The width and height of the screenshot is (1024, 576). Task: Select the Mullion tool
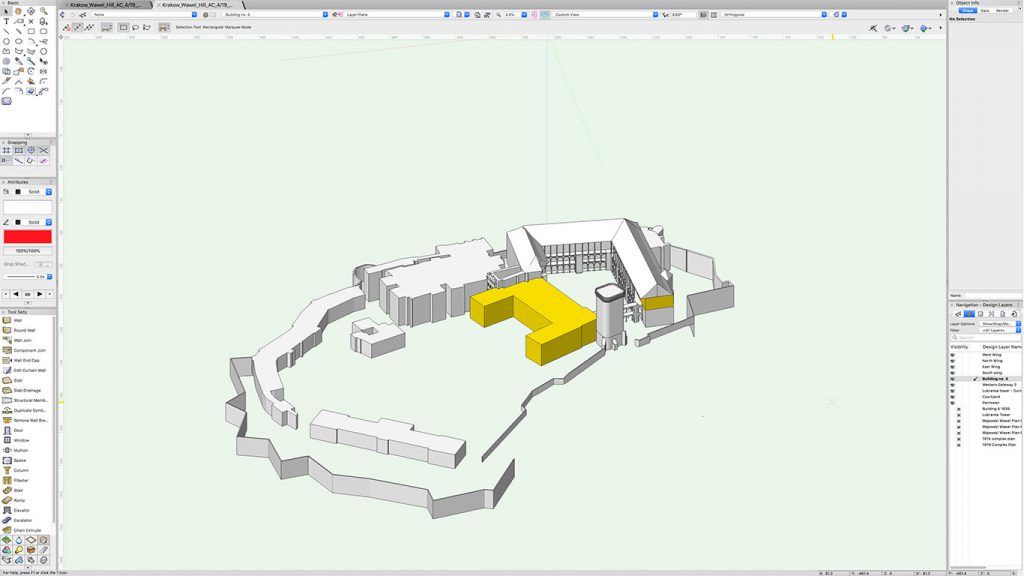(x=21, y=450)
